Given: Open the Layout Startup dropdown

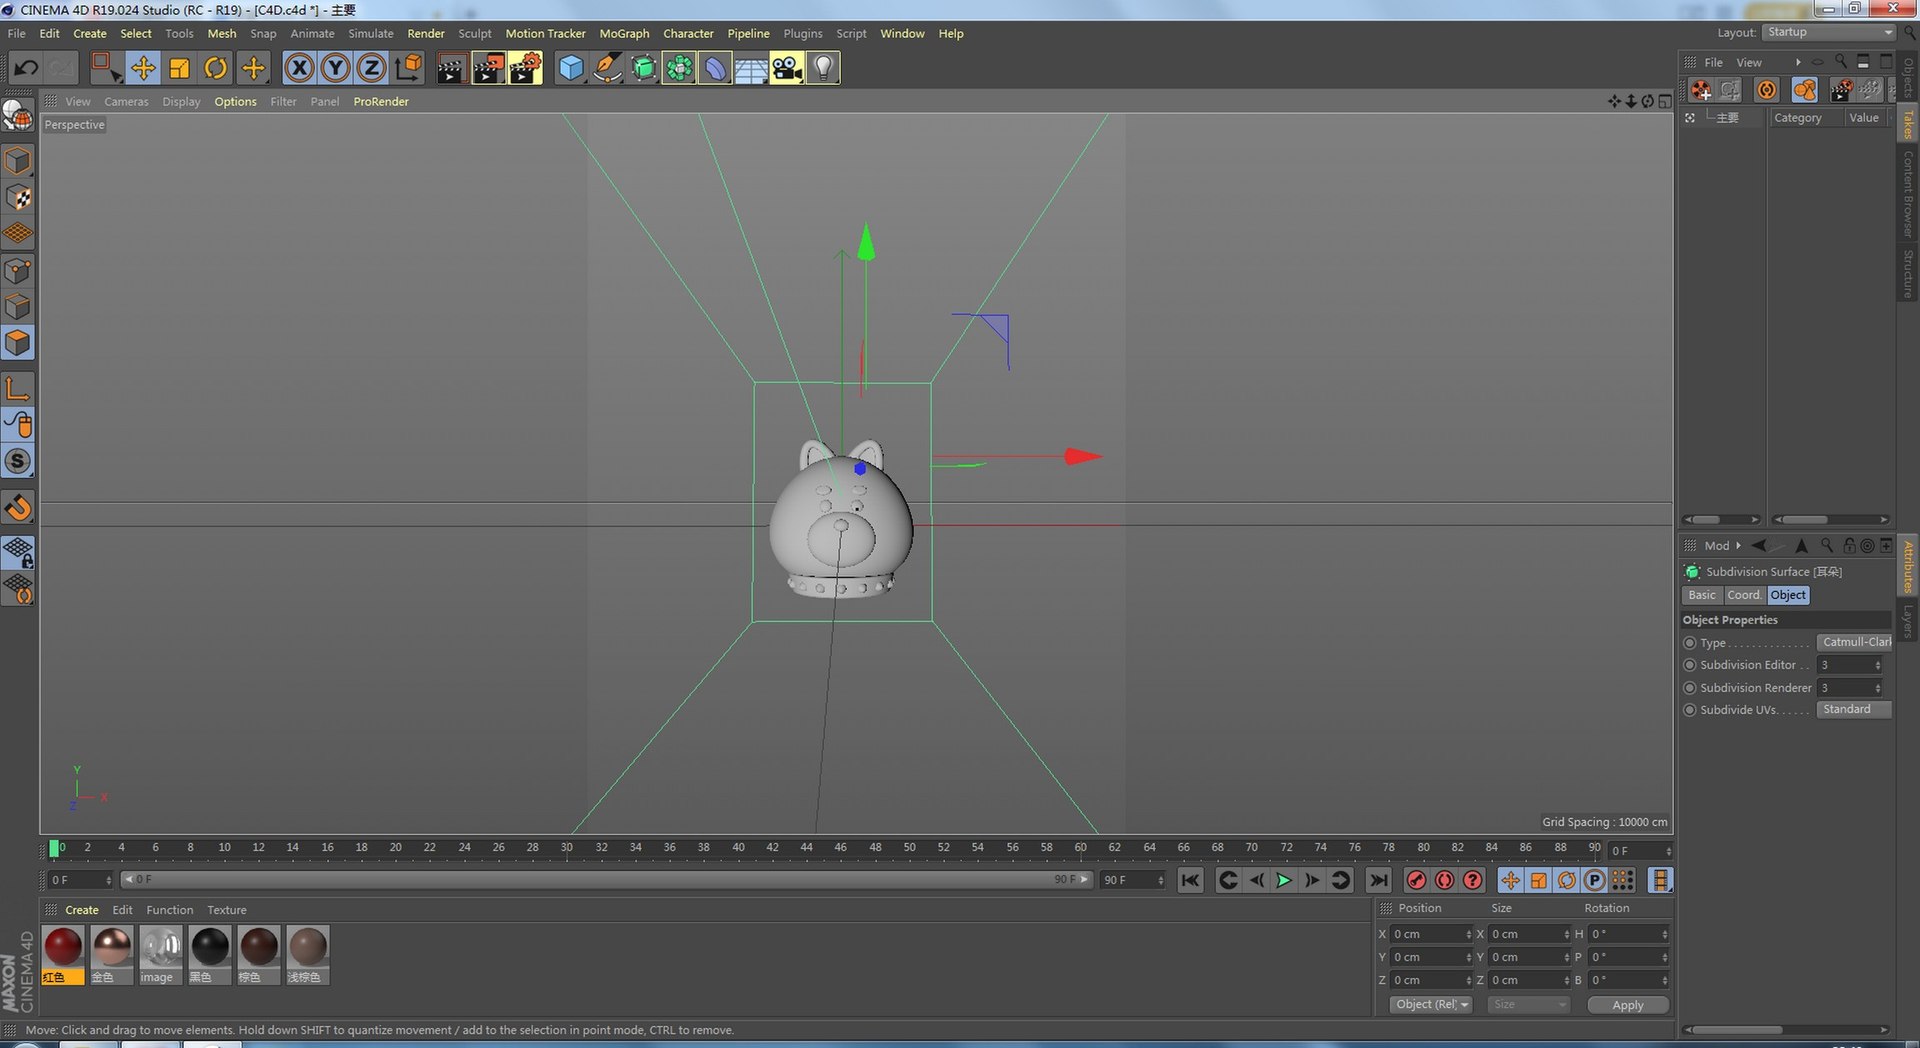Looking at the screenshot, I should click(x=1829, y=33).
